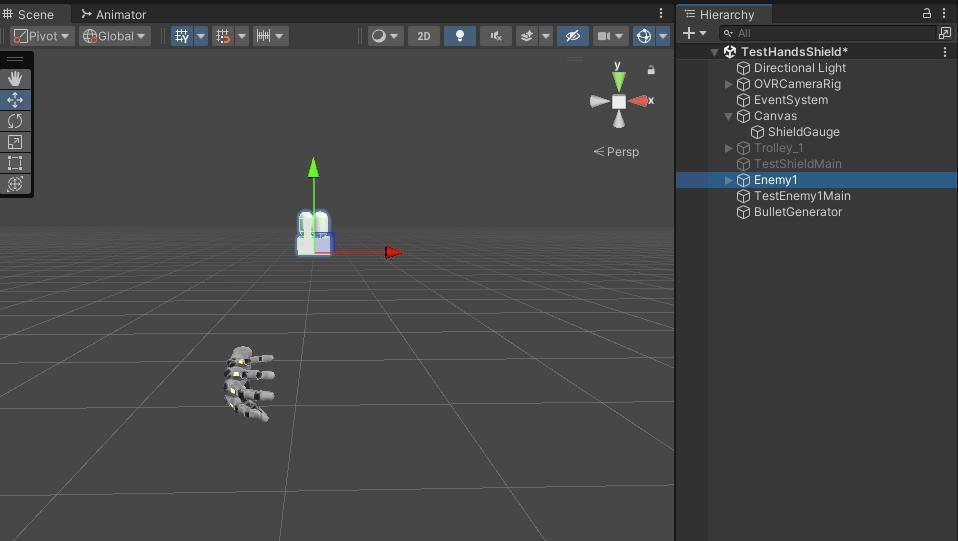
Task: Select the Scale tool
Action: point(15,142)
